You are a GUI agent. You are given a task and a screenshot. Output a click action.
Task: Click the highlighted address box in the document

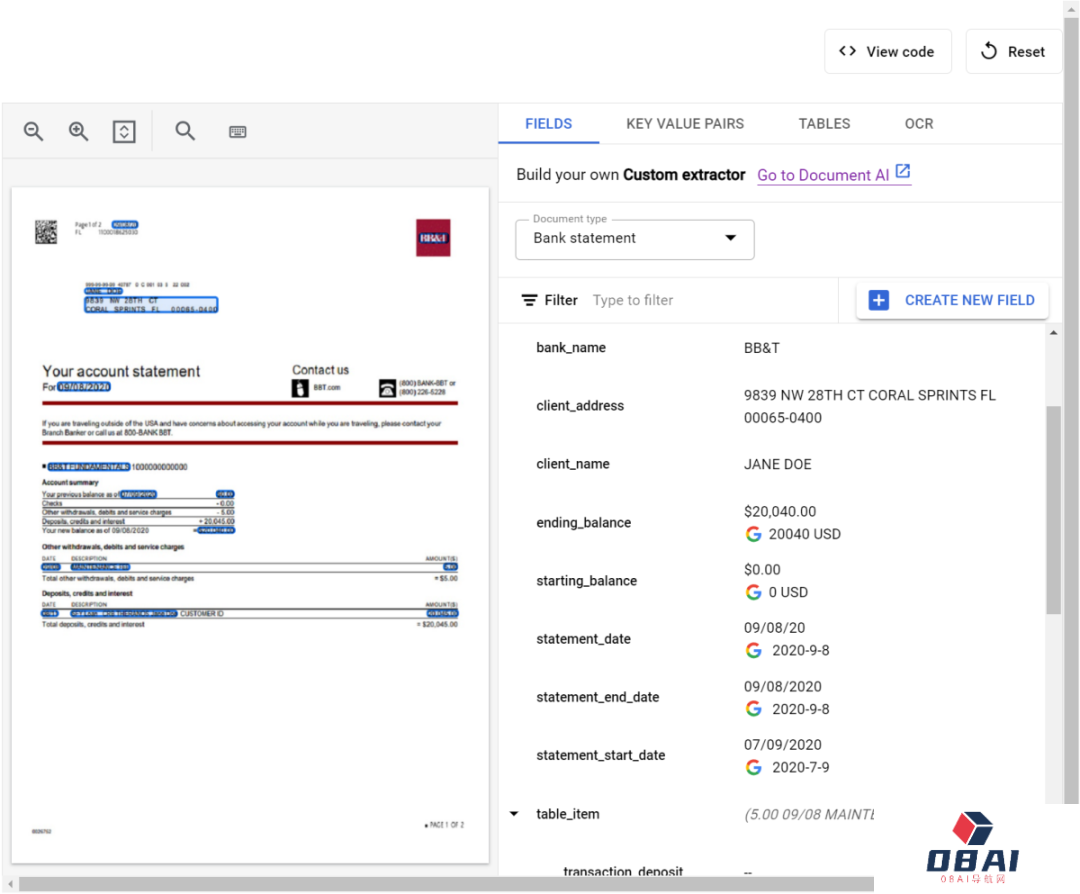(151, 304)
